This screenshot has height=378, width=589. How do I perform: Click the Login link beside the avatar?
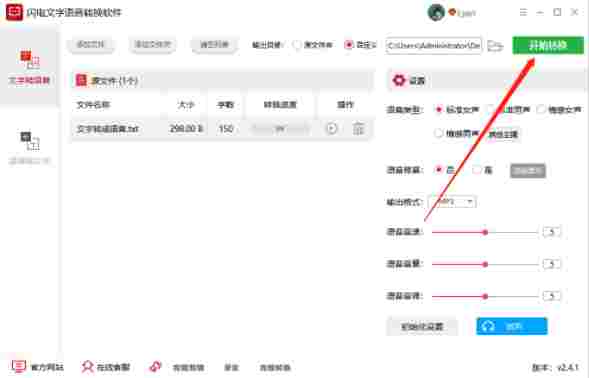[467, 14]
